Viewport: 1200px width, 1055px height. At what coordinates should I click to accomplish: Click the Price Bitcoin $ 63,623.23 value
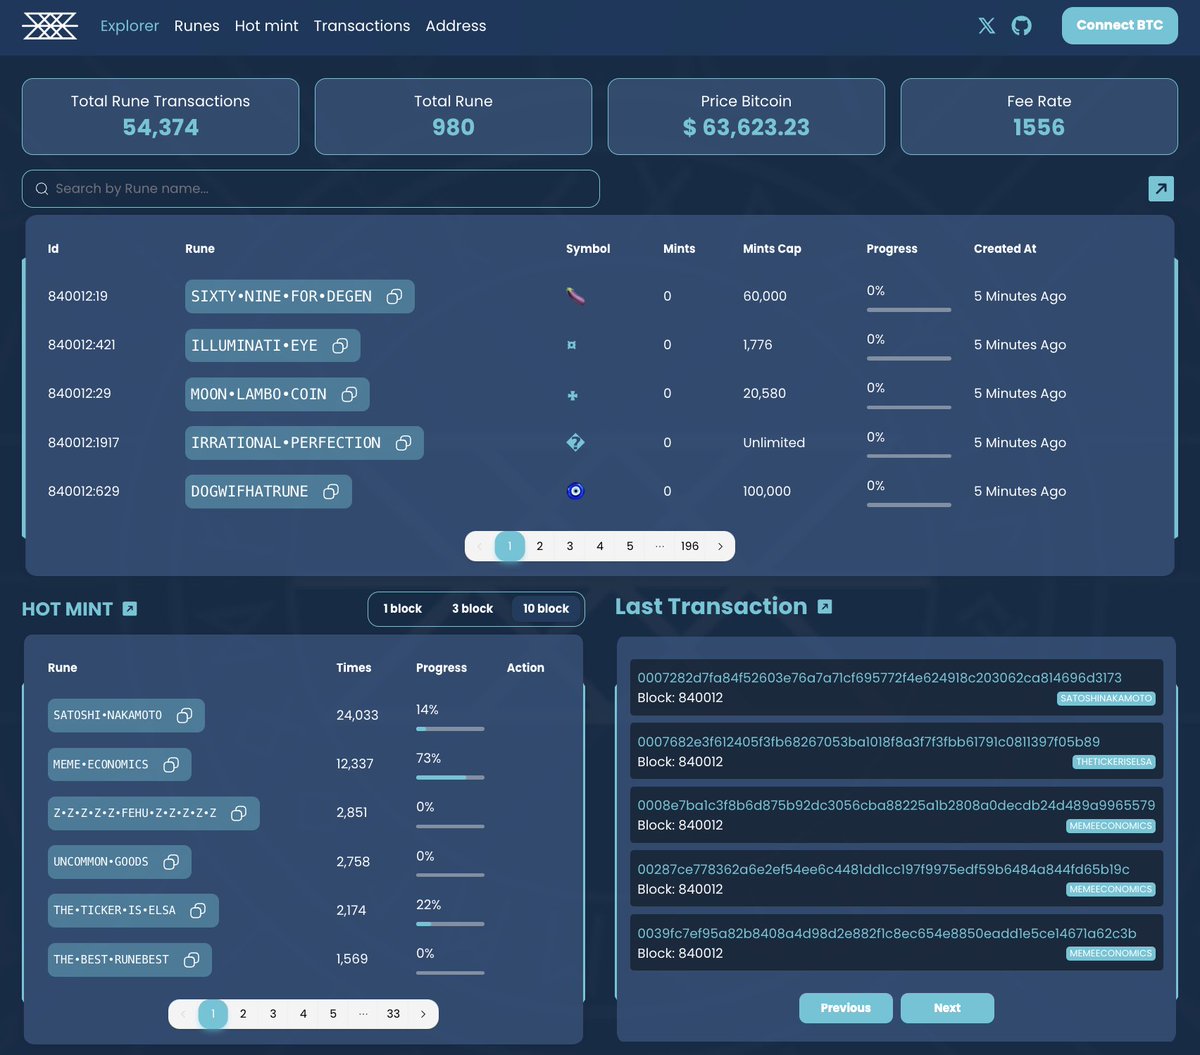pyautogui.click(x=746, y=127)
